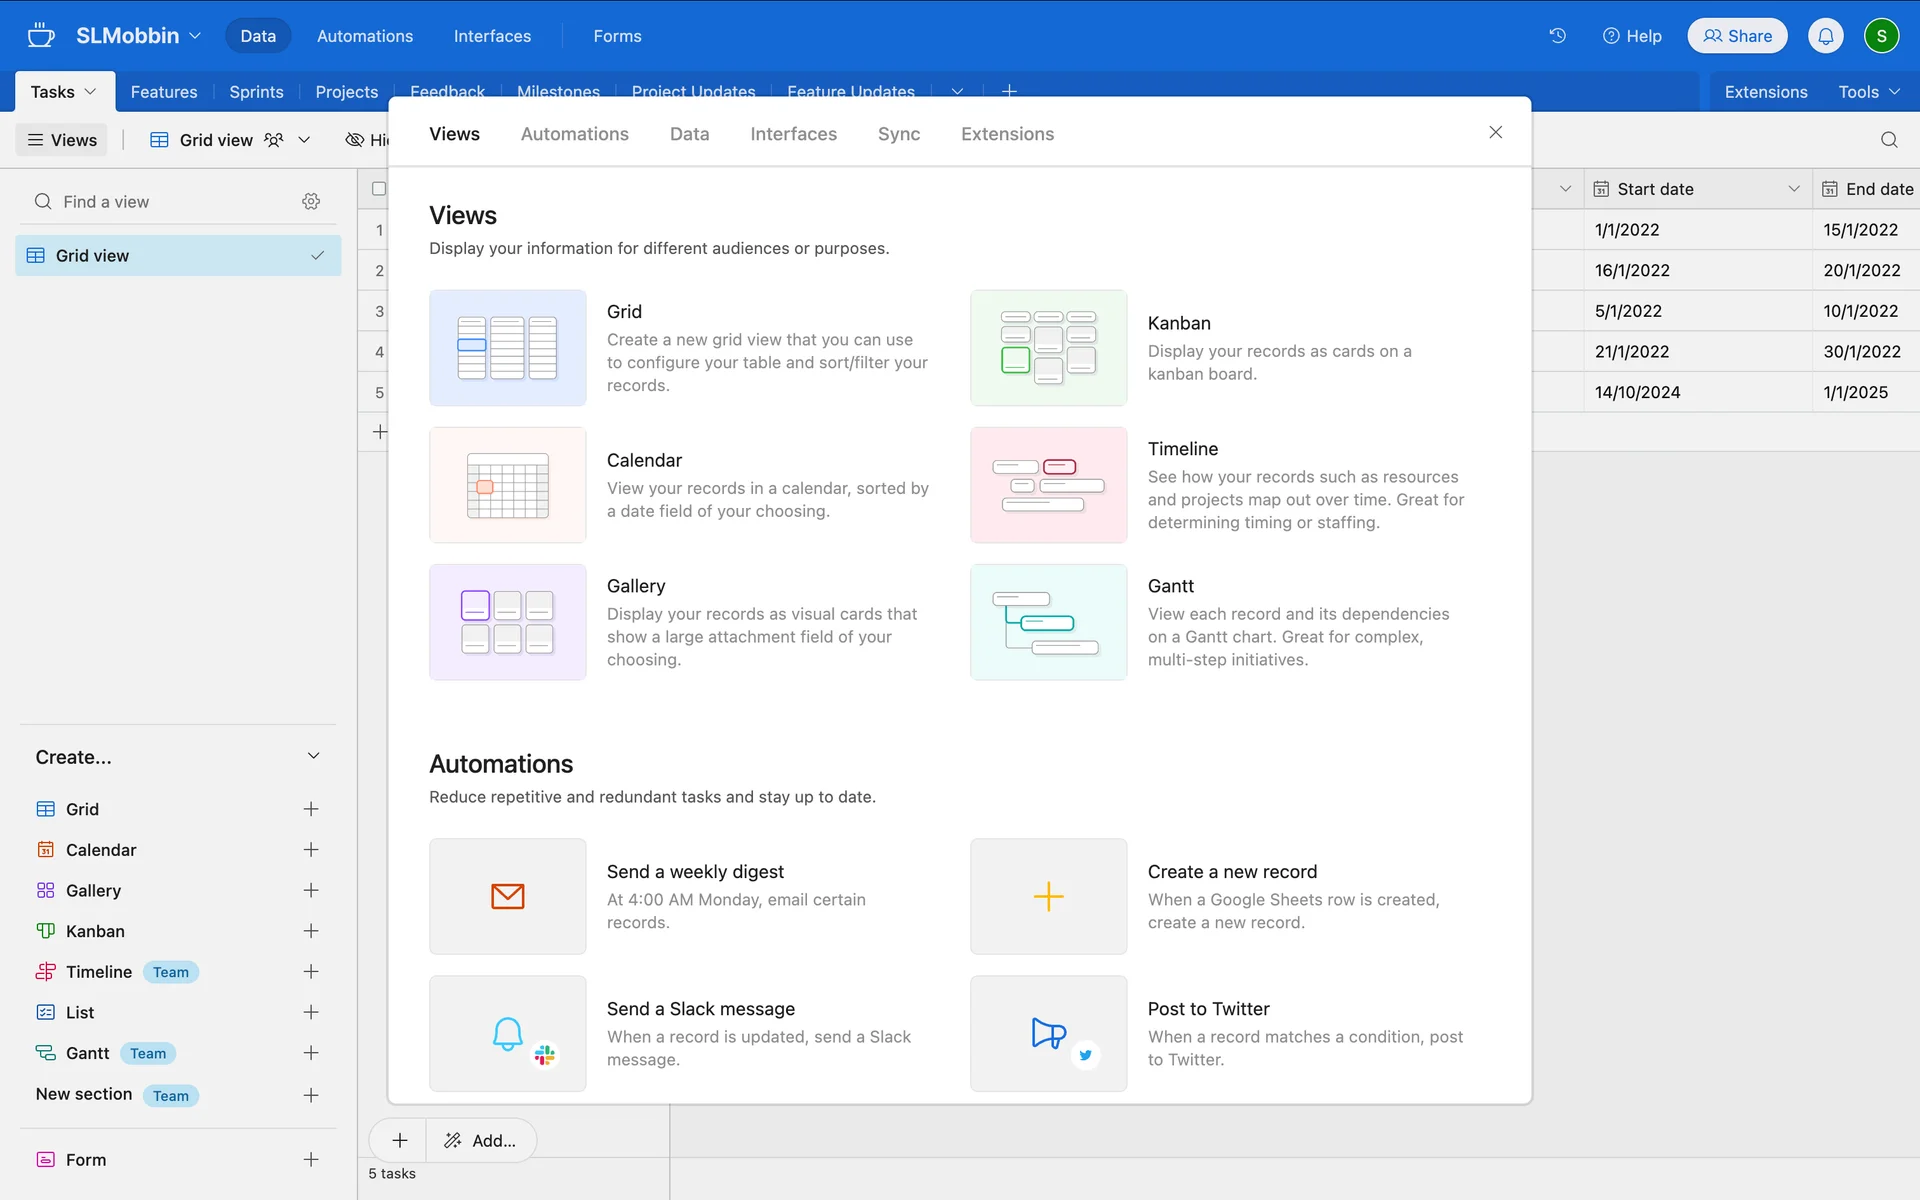Open base history clock icon

[x=1557, y=36]
